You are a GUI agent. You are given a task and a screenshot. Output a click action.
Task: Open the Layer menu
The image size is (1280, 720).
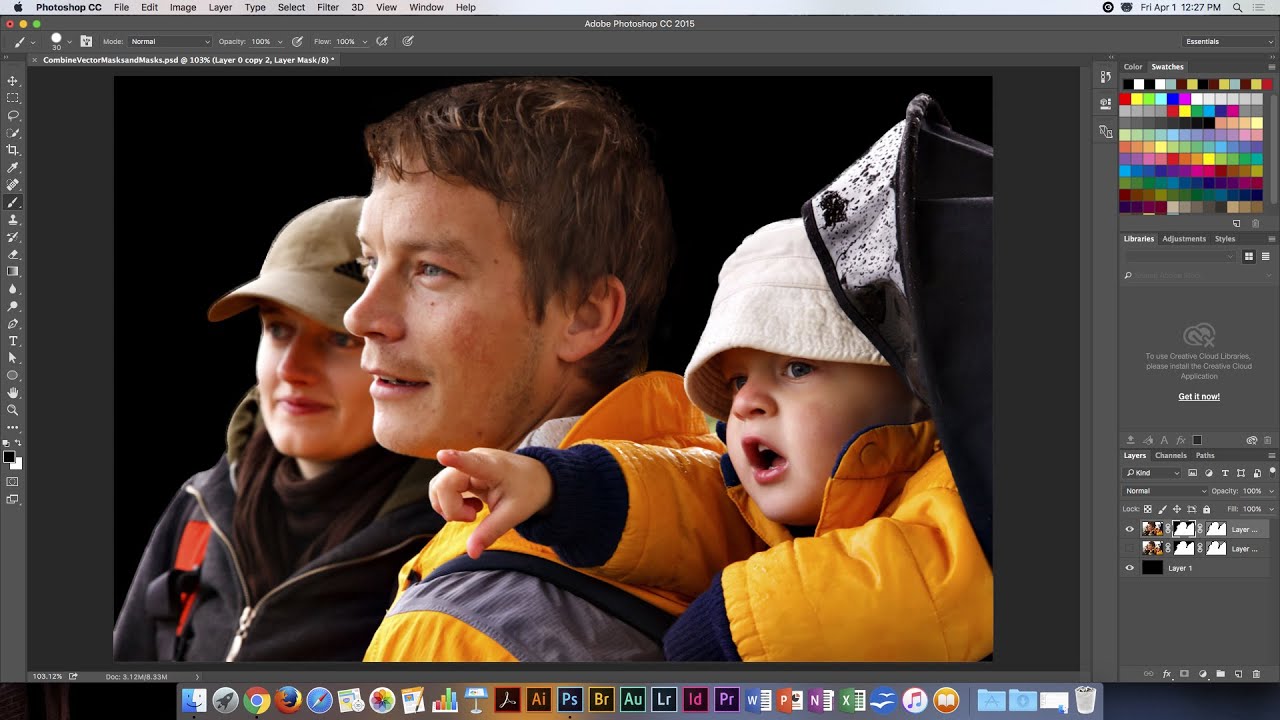click(220, 7)
